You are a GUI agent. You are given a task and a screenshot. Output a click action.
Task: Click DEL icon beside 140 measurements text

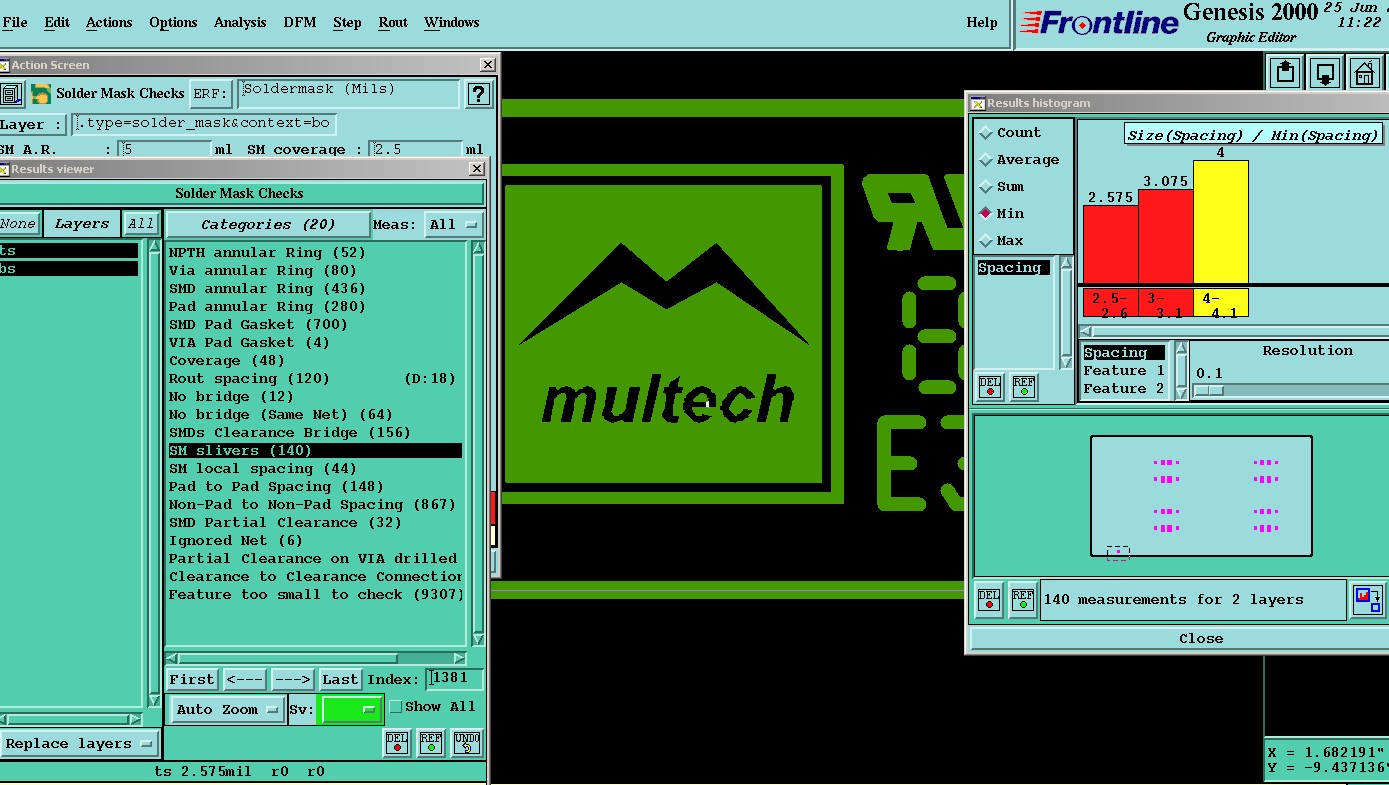989,599
